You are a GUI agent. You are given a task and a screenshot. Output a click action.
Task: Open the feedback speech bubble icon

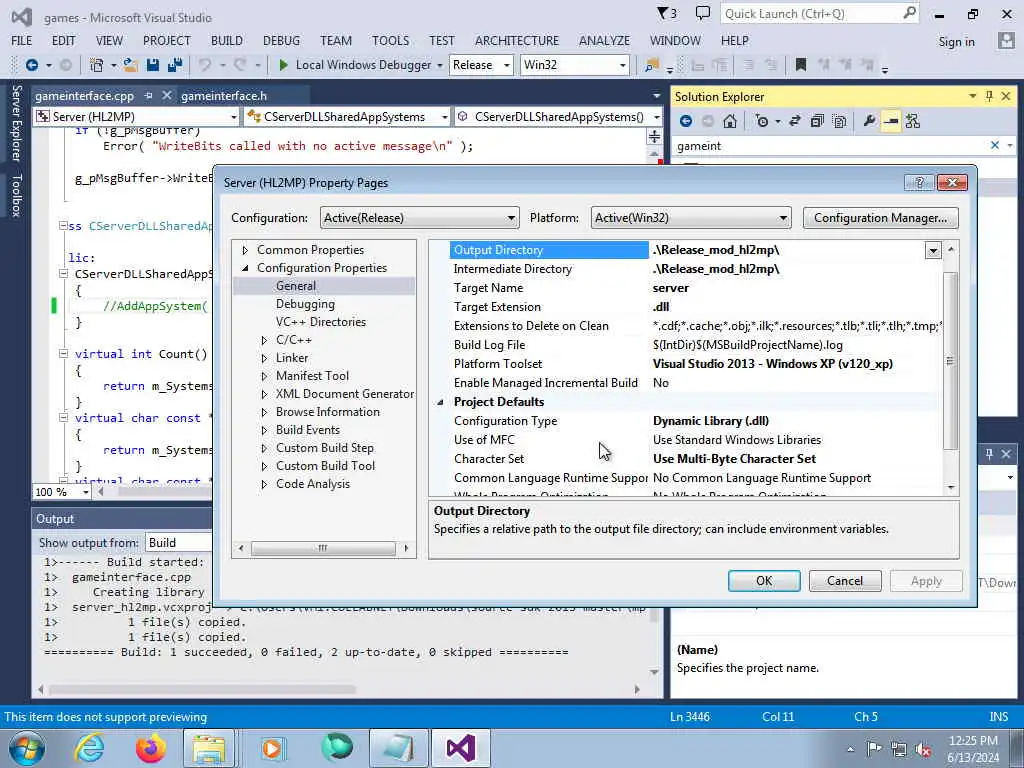[703, 13]
